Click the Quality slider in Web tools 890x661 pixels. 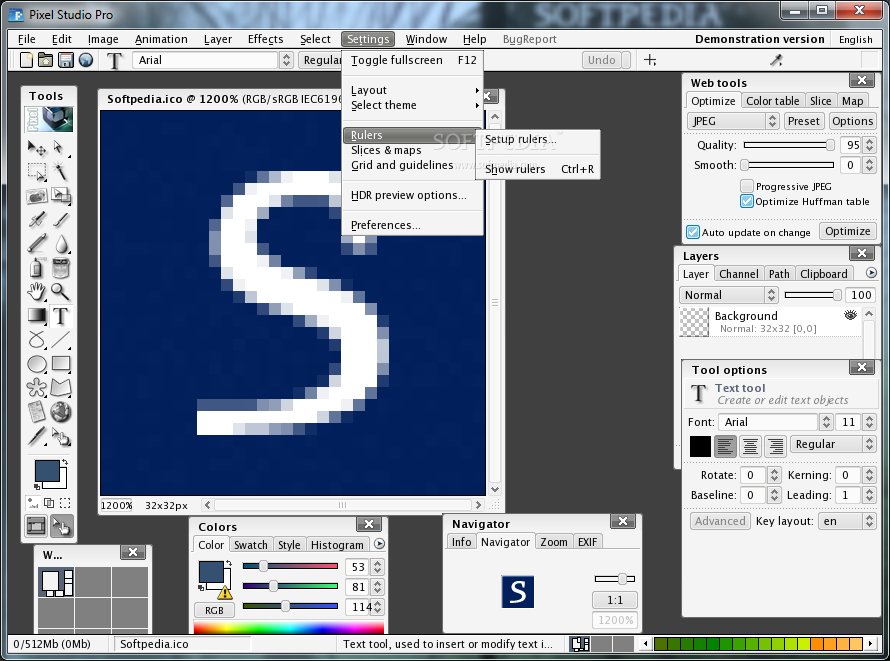click(x=789, y=145)
